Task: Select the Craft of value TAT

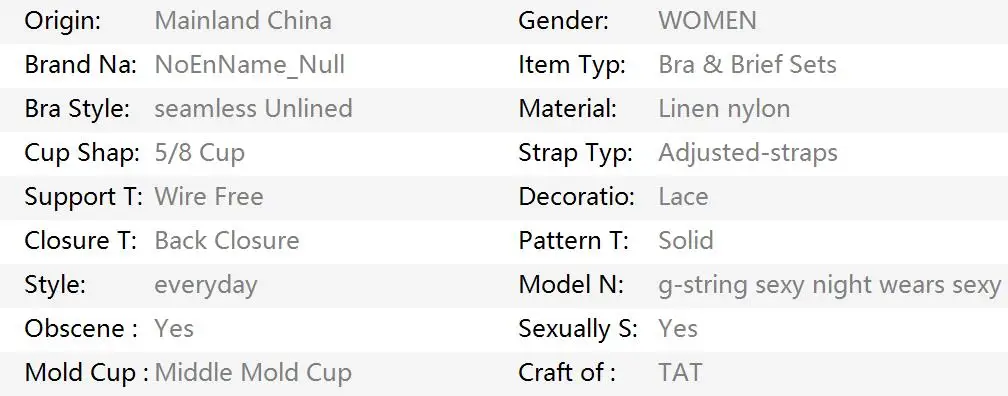Action: (x=680, y=372)
